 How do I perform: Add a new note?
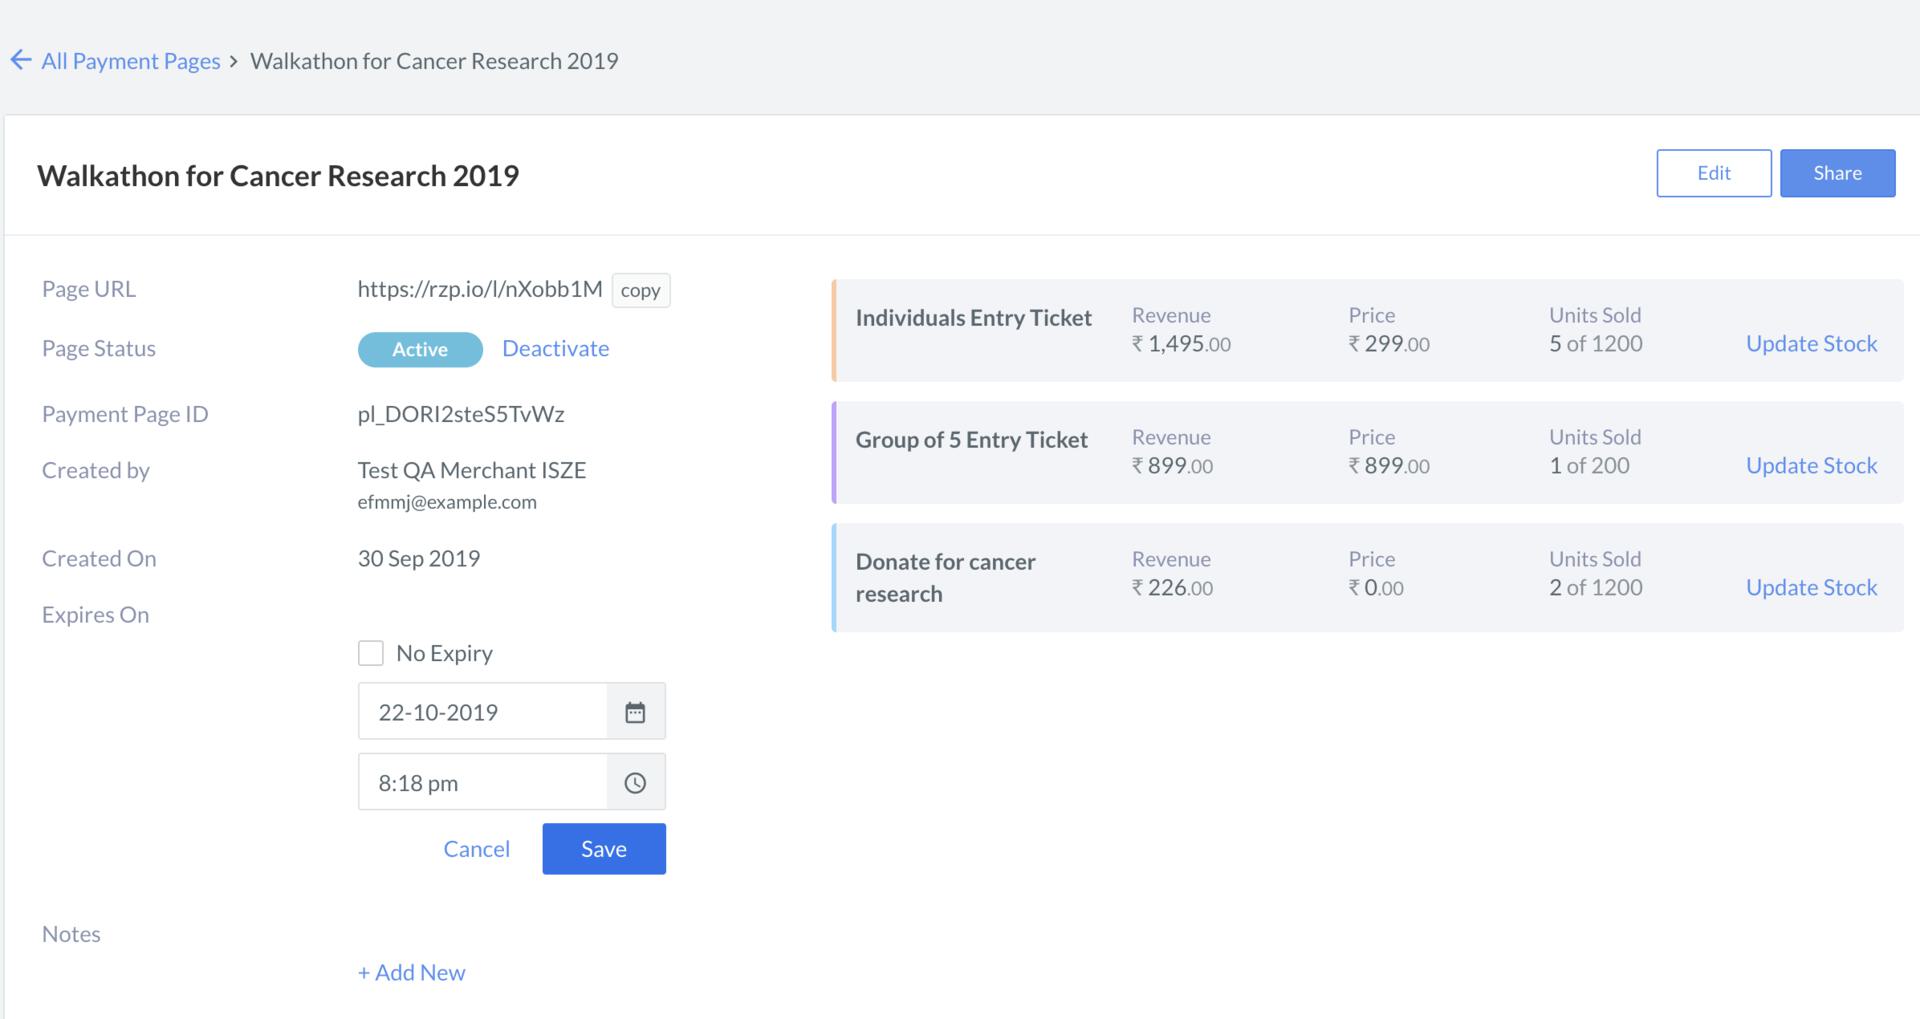[x=411, y=972]
